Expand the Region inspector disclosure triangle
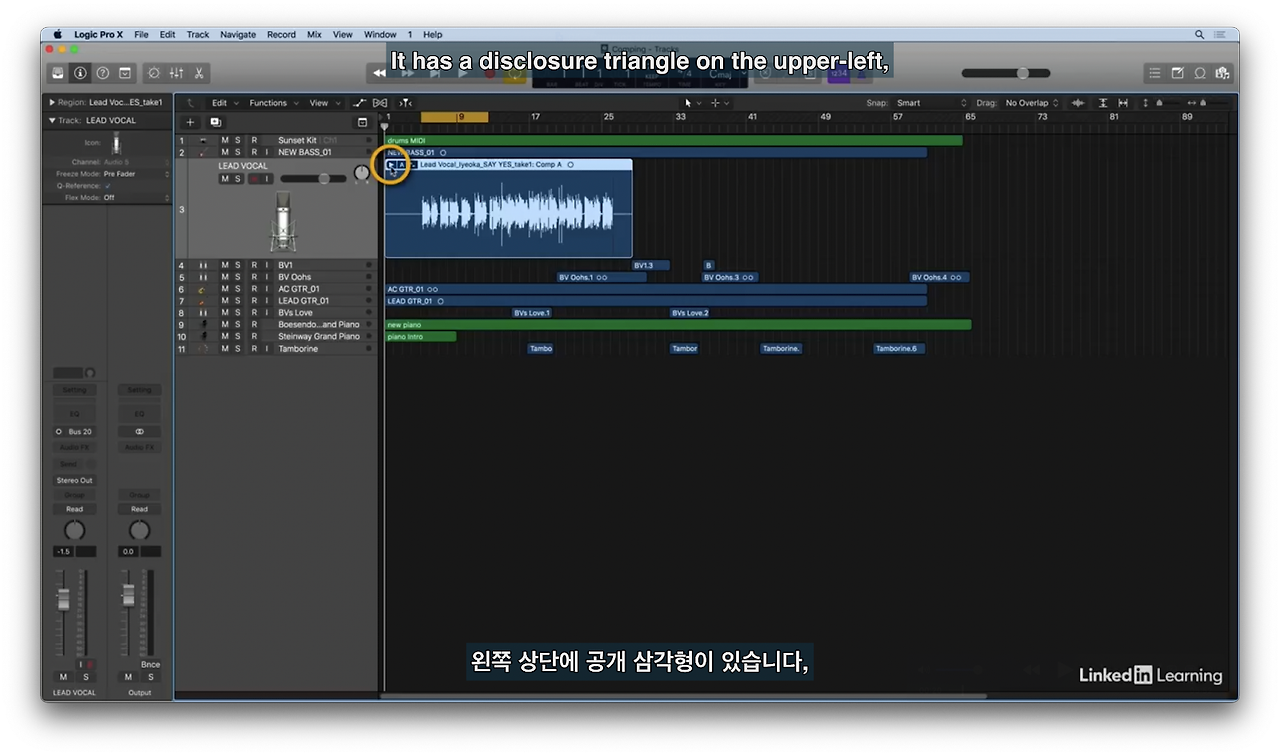Image resolution: width=1280 pixels, height=756 pixels. coord(52,102)
